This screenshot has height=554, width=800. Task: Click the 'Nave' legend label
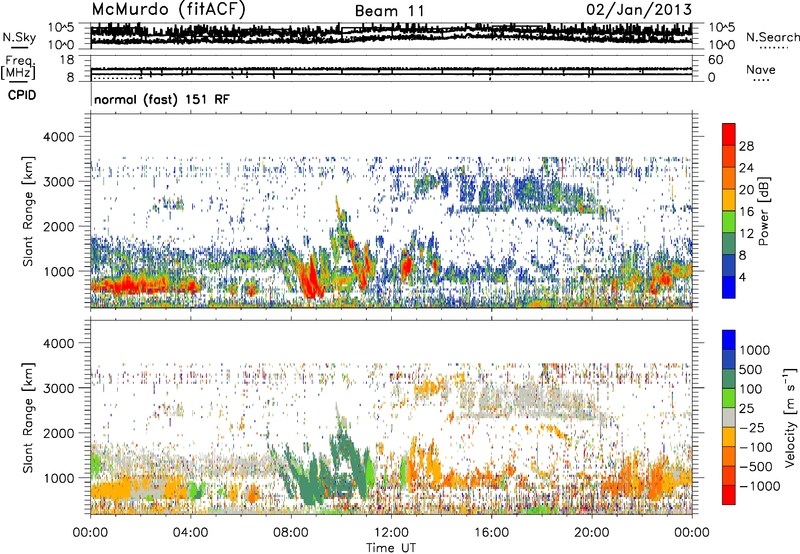[x=760, y=69]
